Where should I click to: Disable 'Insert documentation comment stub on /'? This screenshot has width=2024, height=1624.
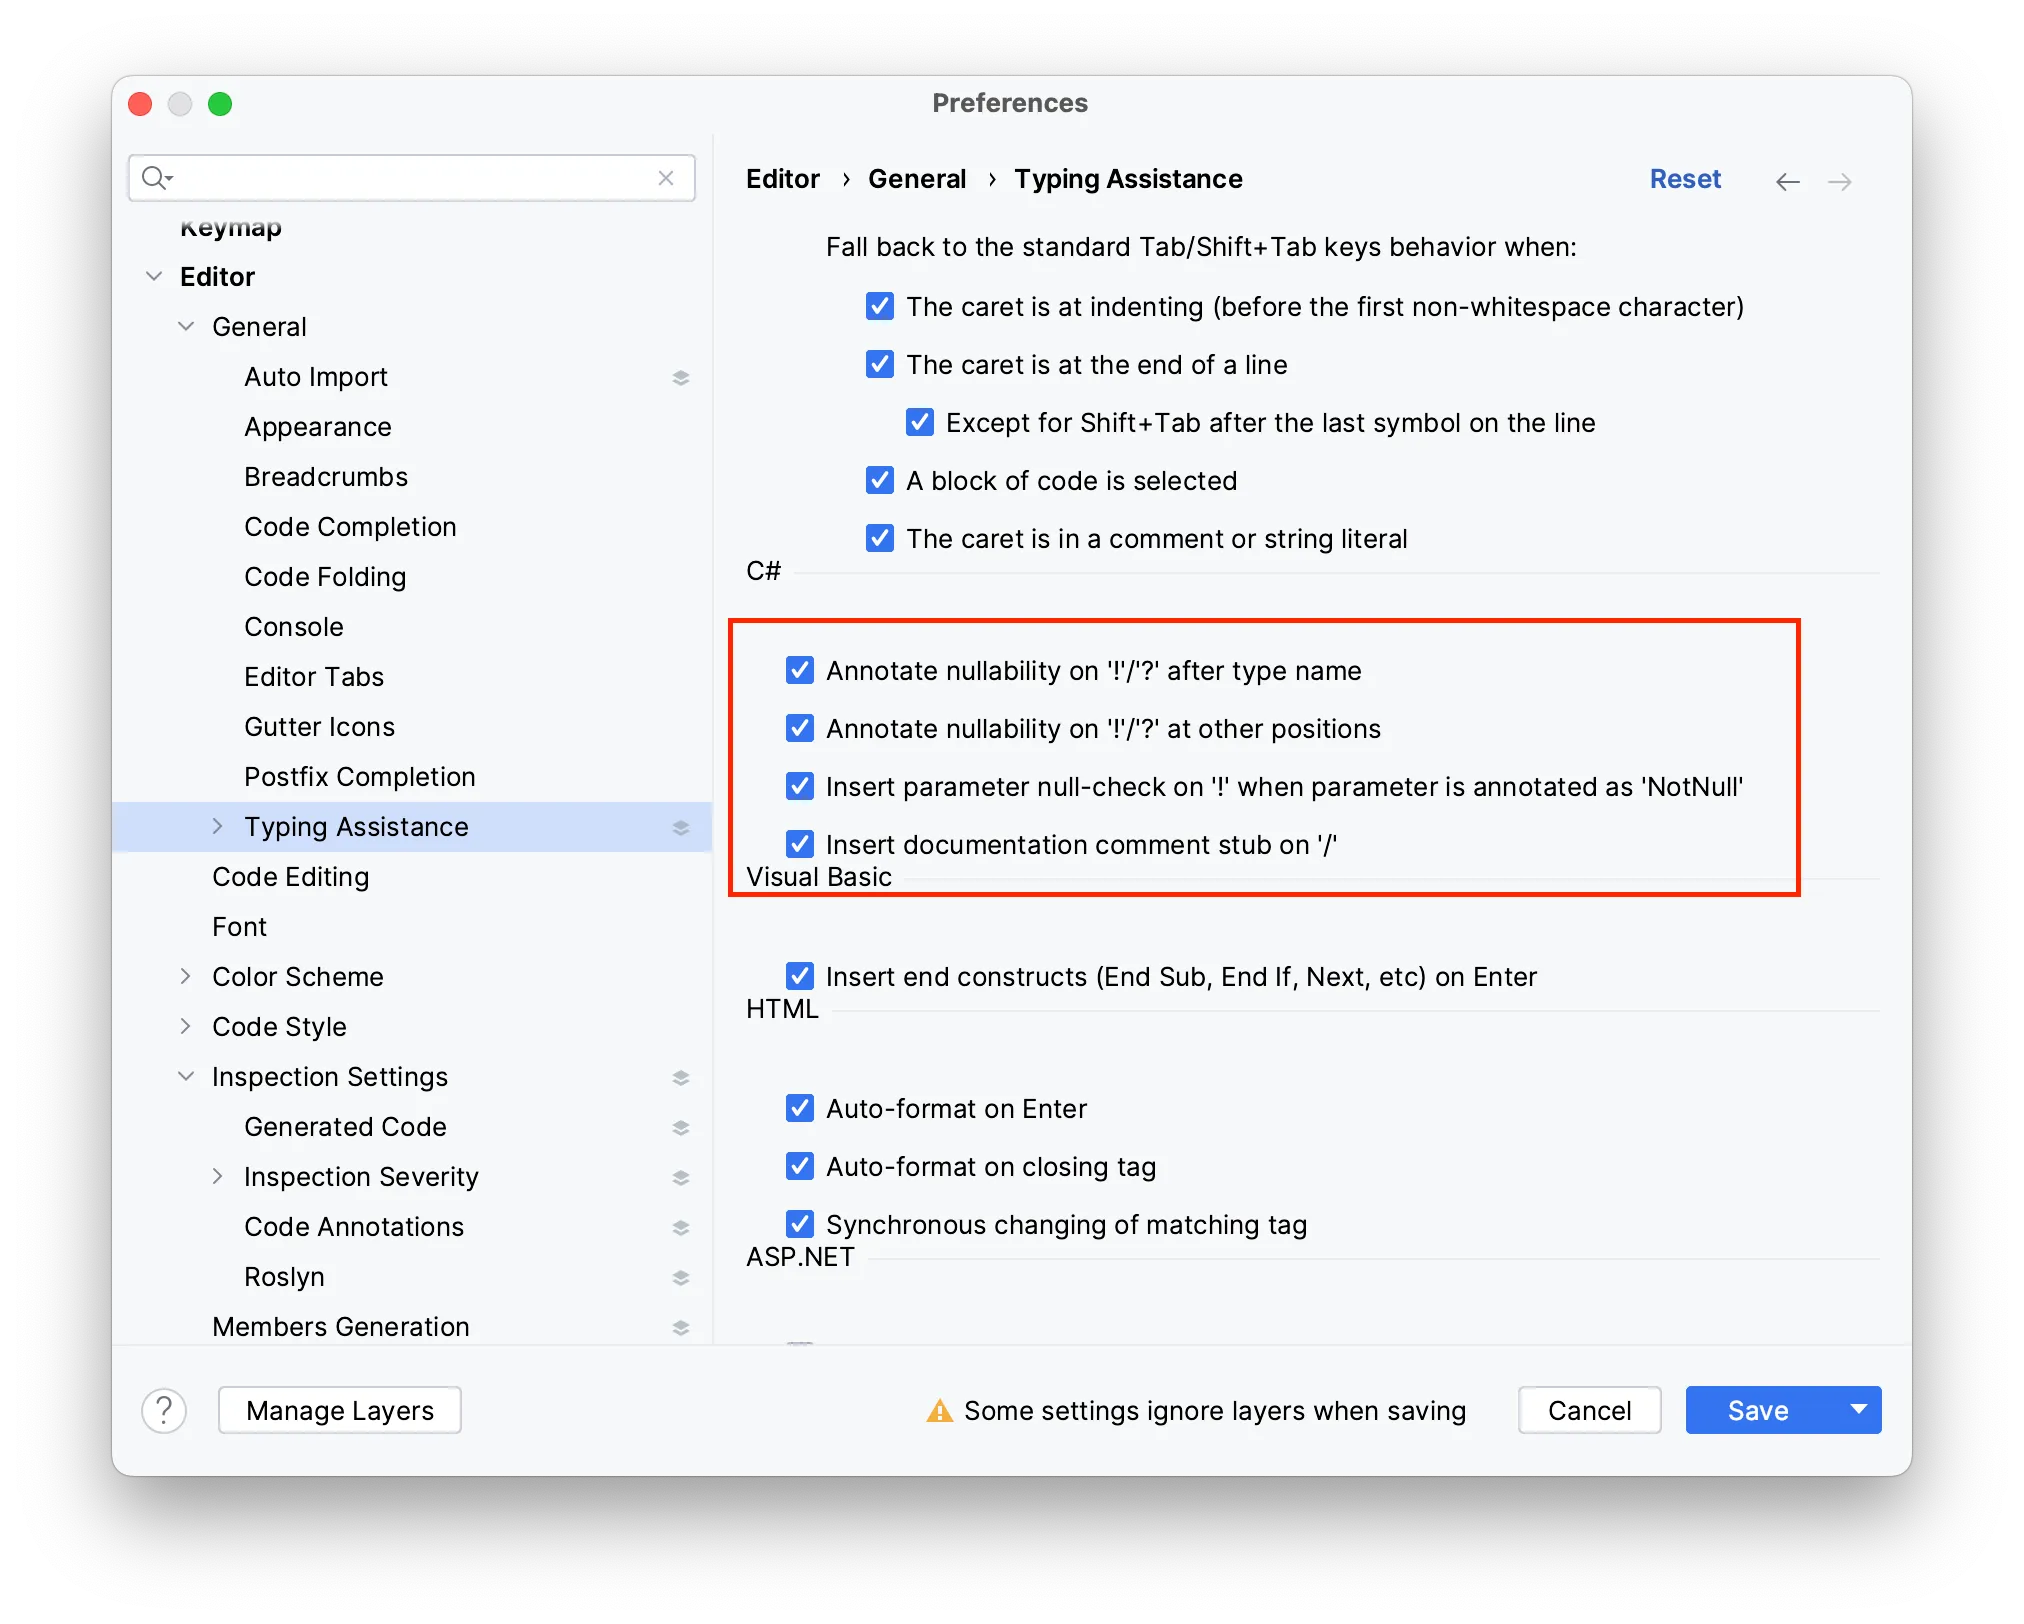799,844
